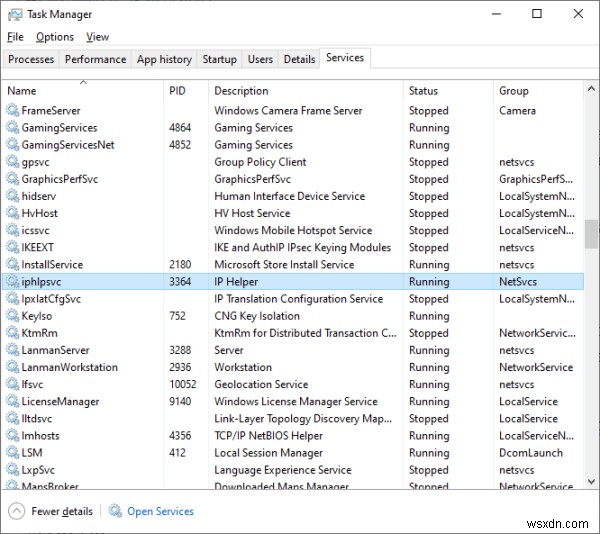Click the vertical scrollbar thumb
The image size is (600, 534).
[591, 234]
